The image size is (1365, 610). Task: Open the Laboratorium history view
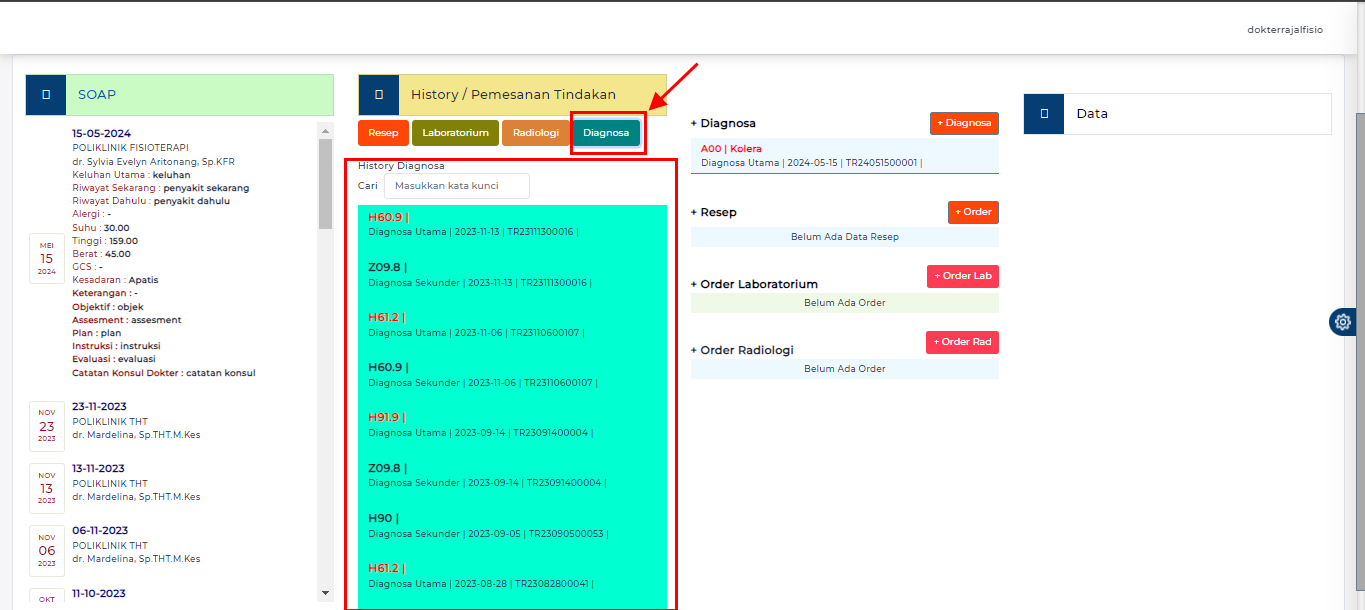pyautogui.click(x=455, y=131)
